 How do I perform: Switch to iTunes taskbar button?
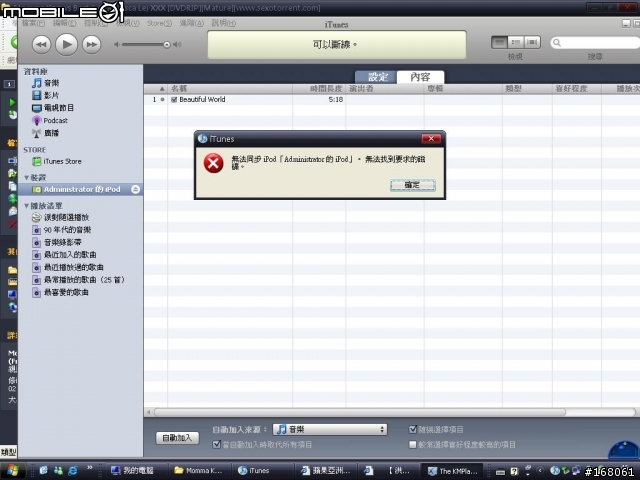[x=262, y=471]
